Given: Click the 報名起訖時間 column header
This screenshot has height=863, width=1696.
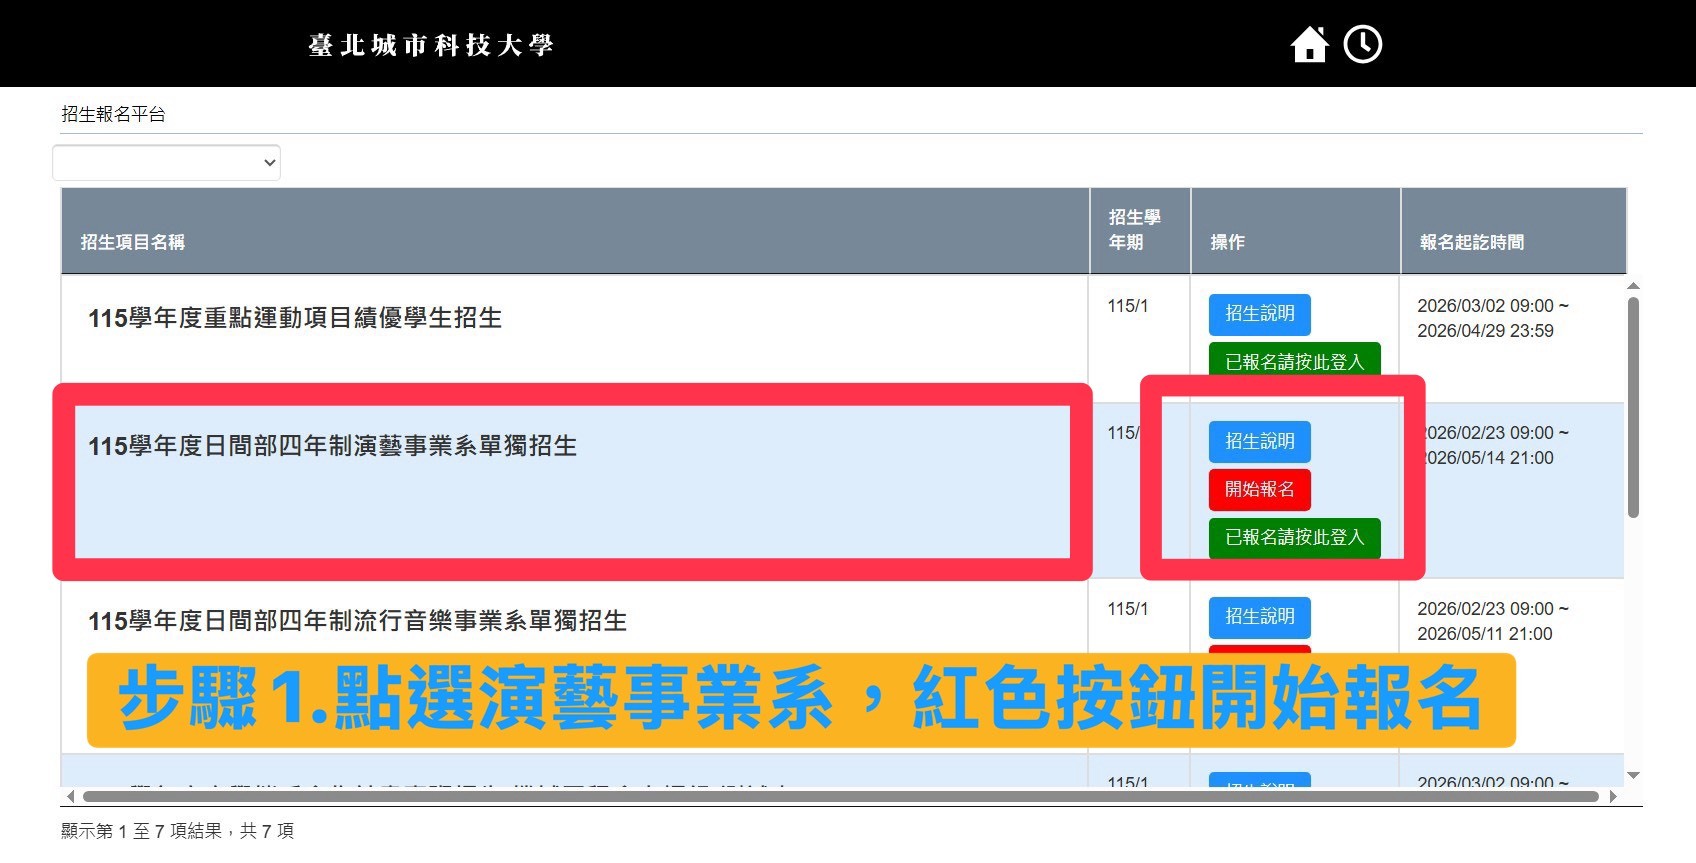Looking at the screenshot, I should click(1471, 242).
